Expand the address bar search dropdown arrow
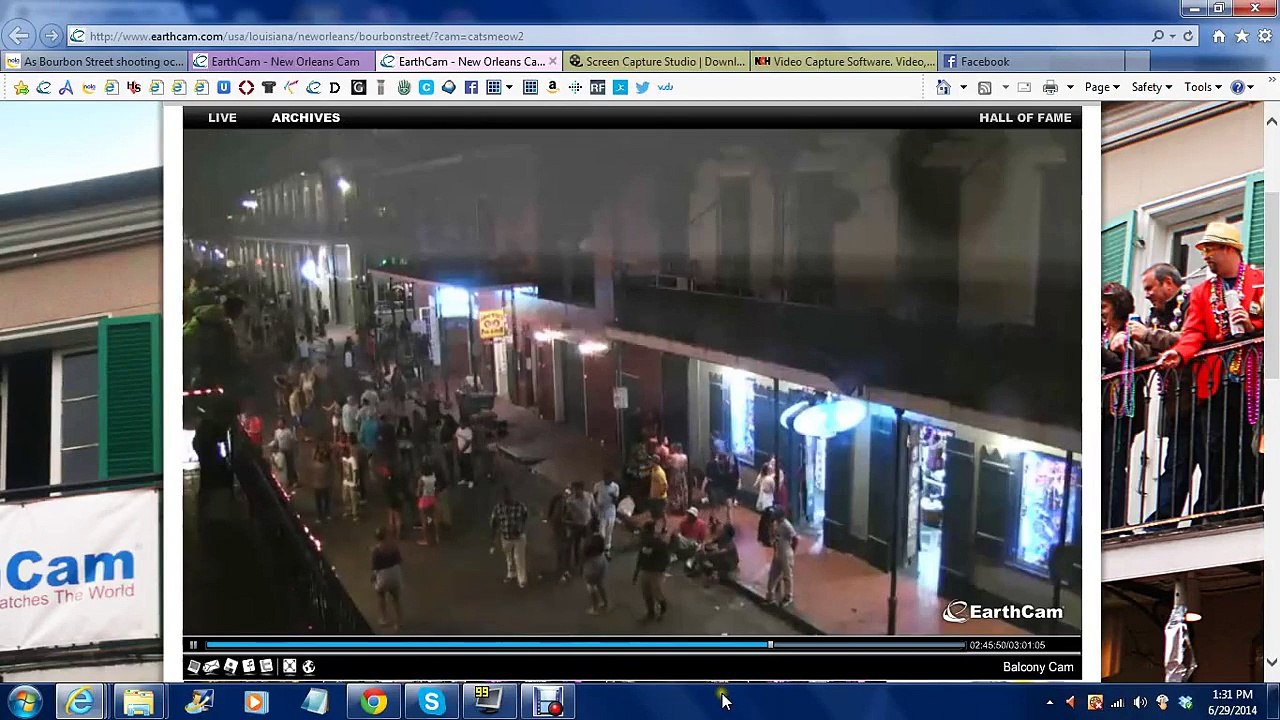Viewport: 1280px width, 720px height. pyautogui.click(x=1172, y=36)
